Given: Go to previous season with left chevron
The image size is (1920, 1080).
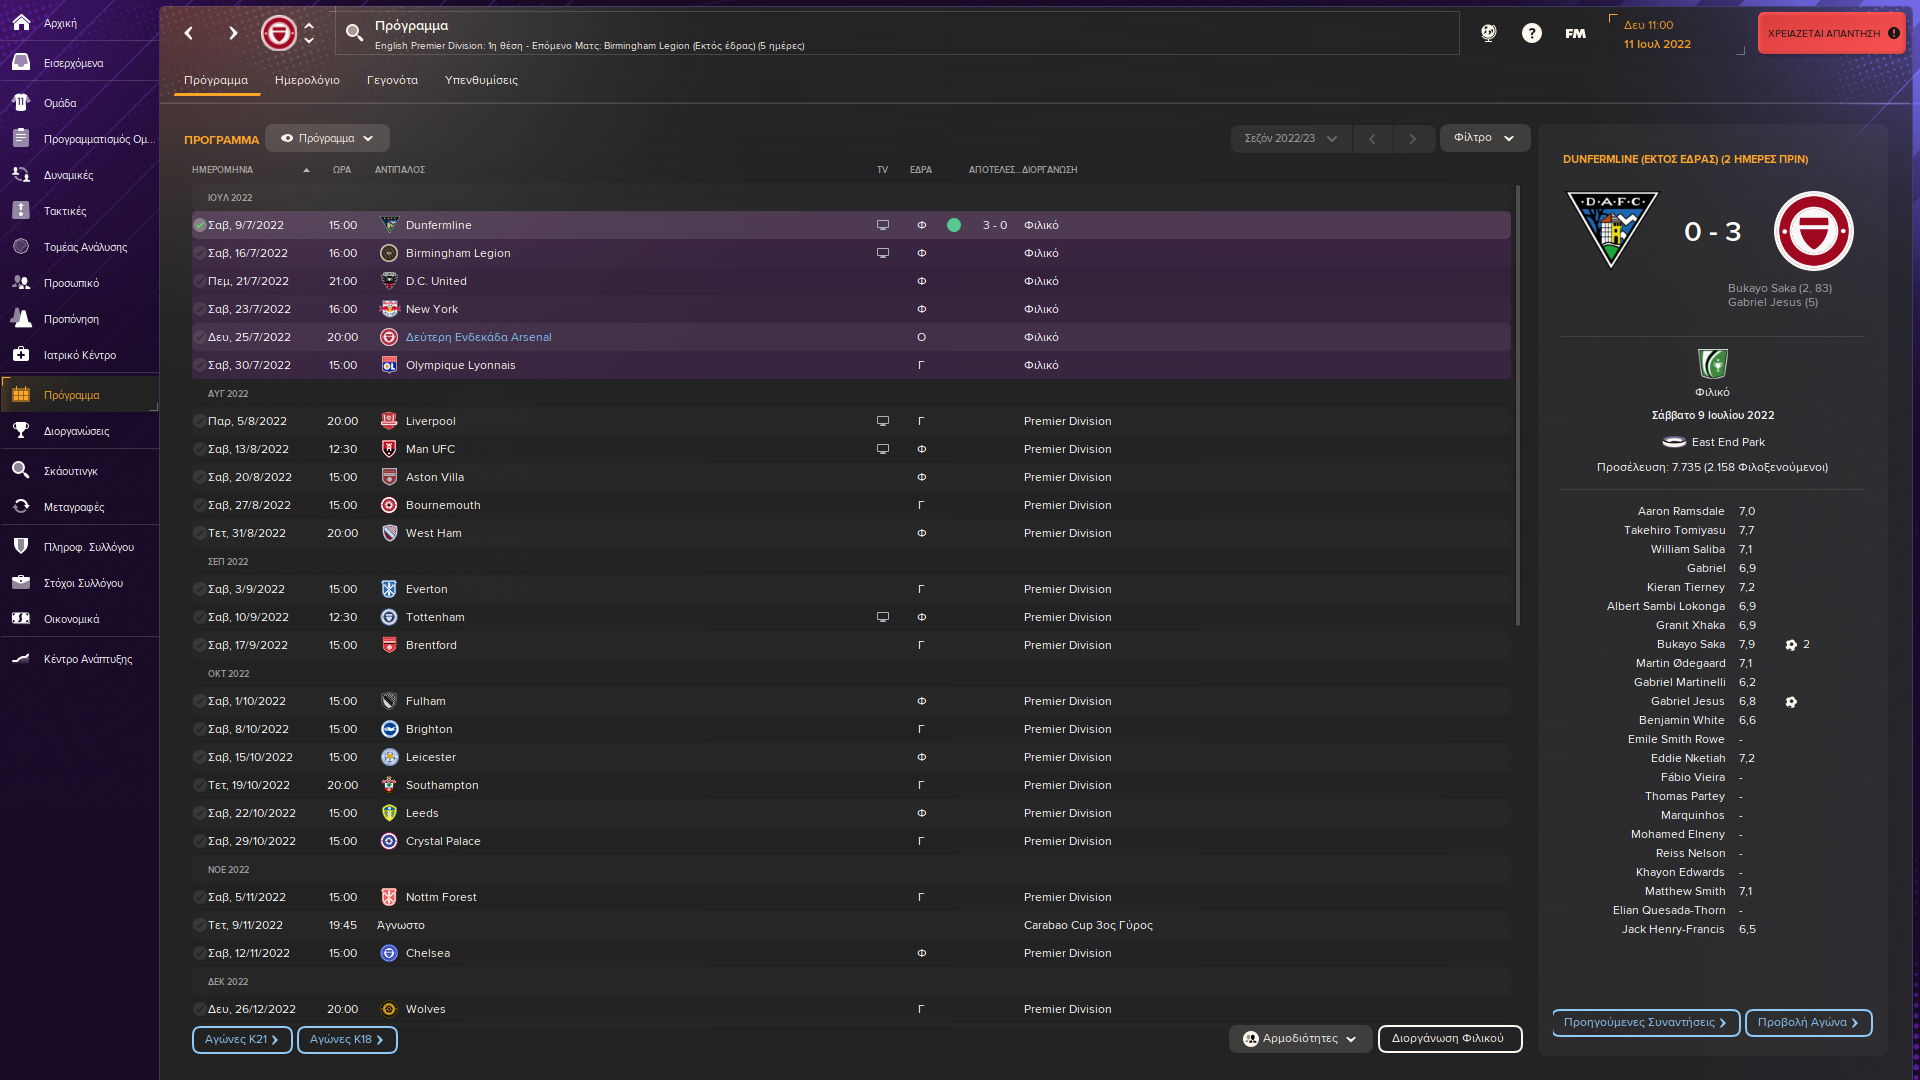Looking at the screenshot, I should (x=1372, y=138).
